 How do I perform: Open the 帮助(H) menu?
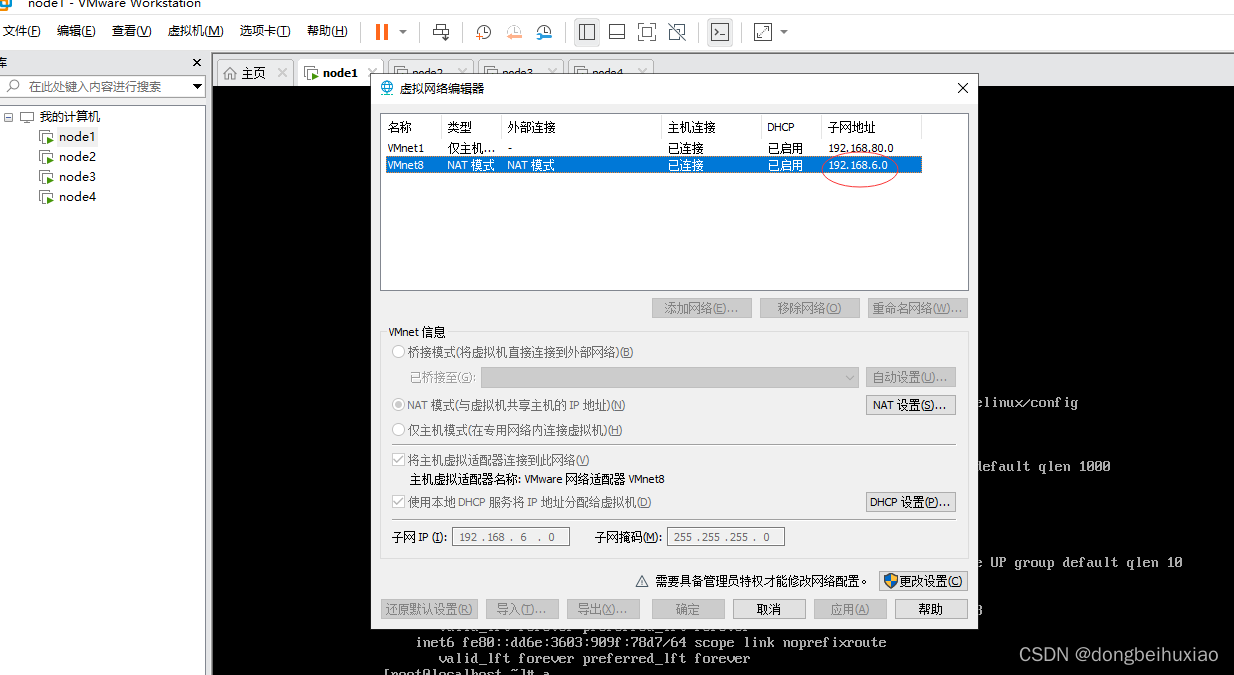pyautogui.click(x=327, y=31)
